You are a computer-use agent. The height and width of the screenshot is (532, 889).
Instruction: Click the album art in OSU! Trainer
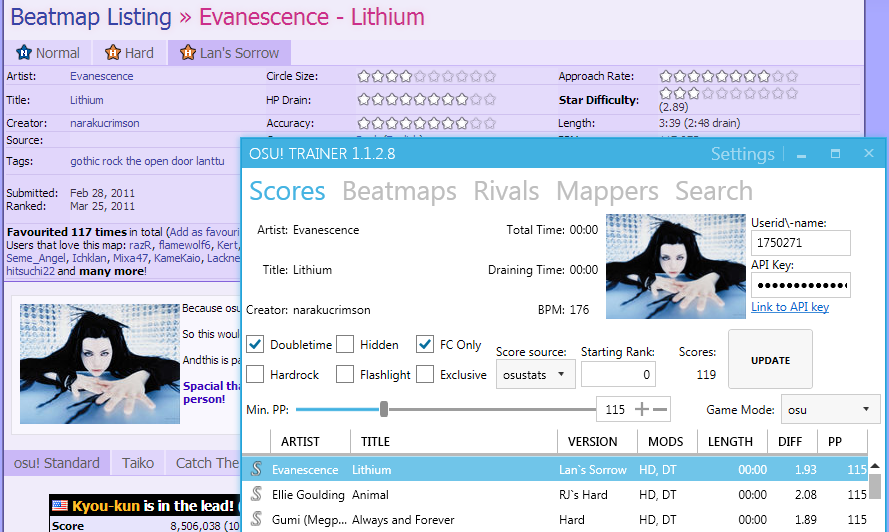676,266
